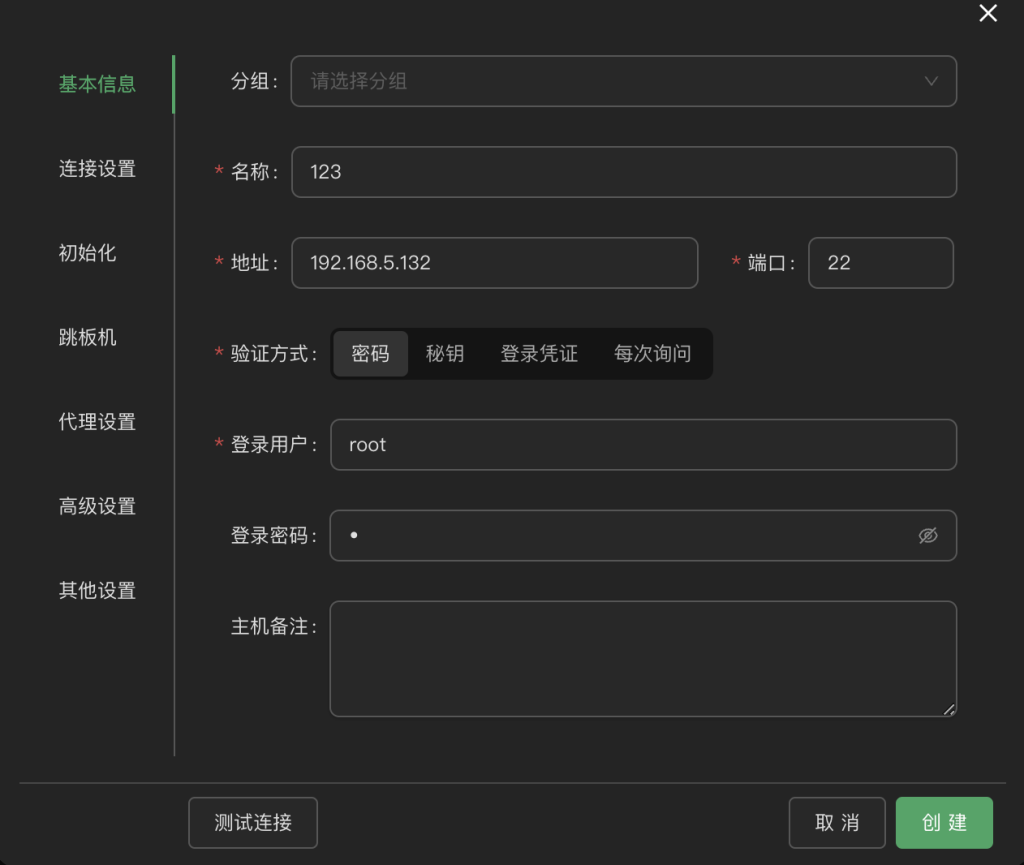This screenshot has width=1024, height=865.
Task: Toggle password visibility eye icon
Action: click(x=928, y=536)
